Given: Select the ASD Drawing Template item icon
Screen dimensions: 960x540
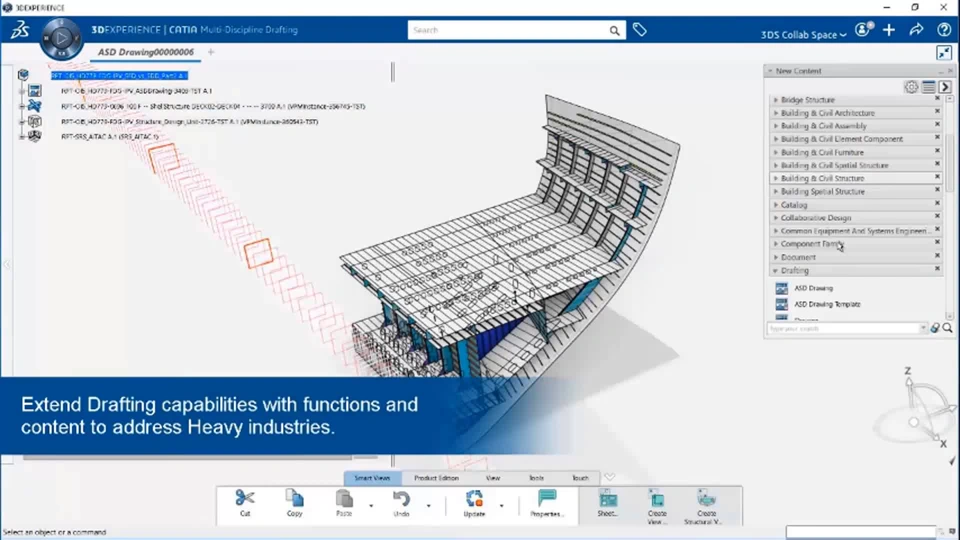Looking at the screenshot, I should (782, 304).
